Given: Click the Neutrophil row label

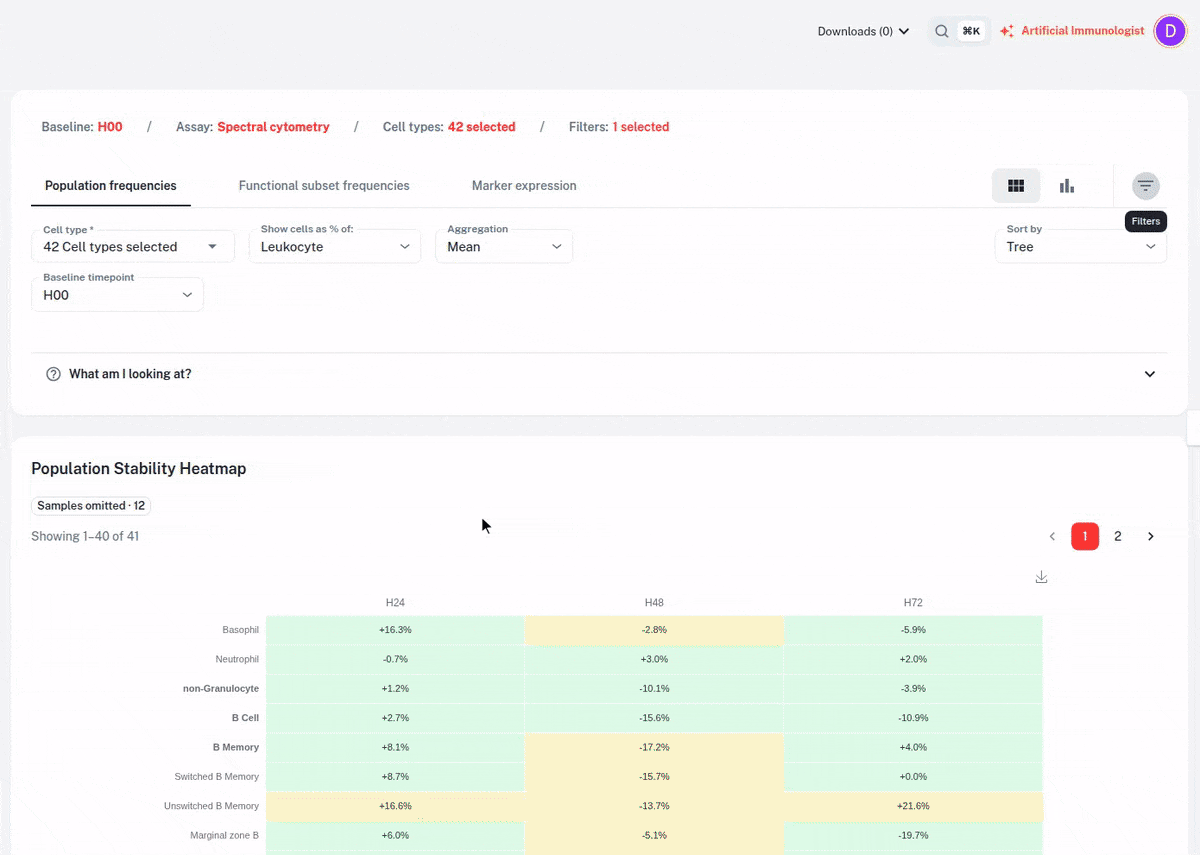Looking at the screenshot, I should (x=237, y=659).
